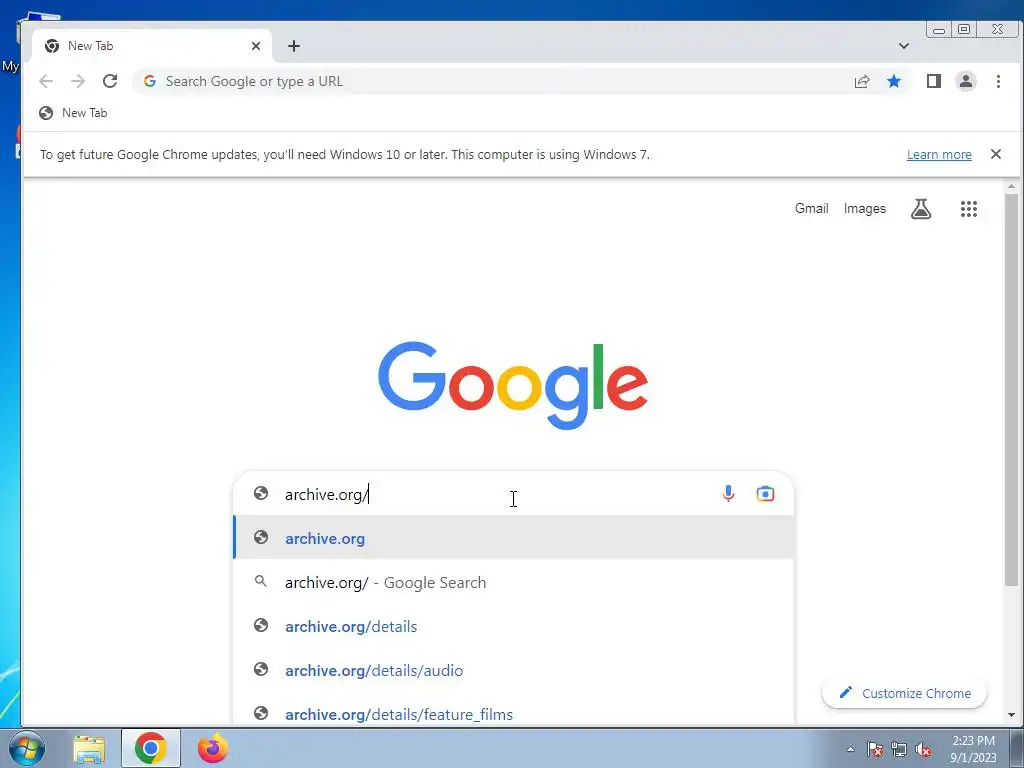Open the side panel icon
Screen dimensions: 1024x768
point(934,81)
